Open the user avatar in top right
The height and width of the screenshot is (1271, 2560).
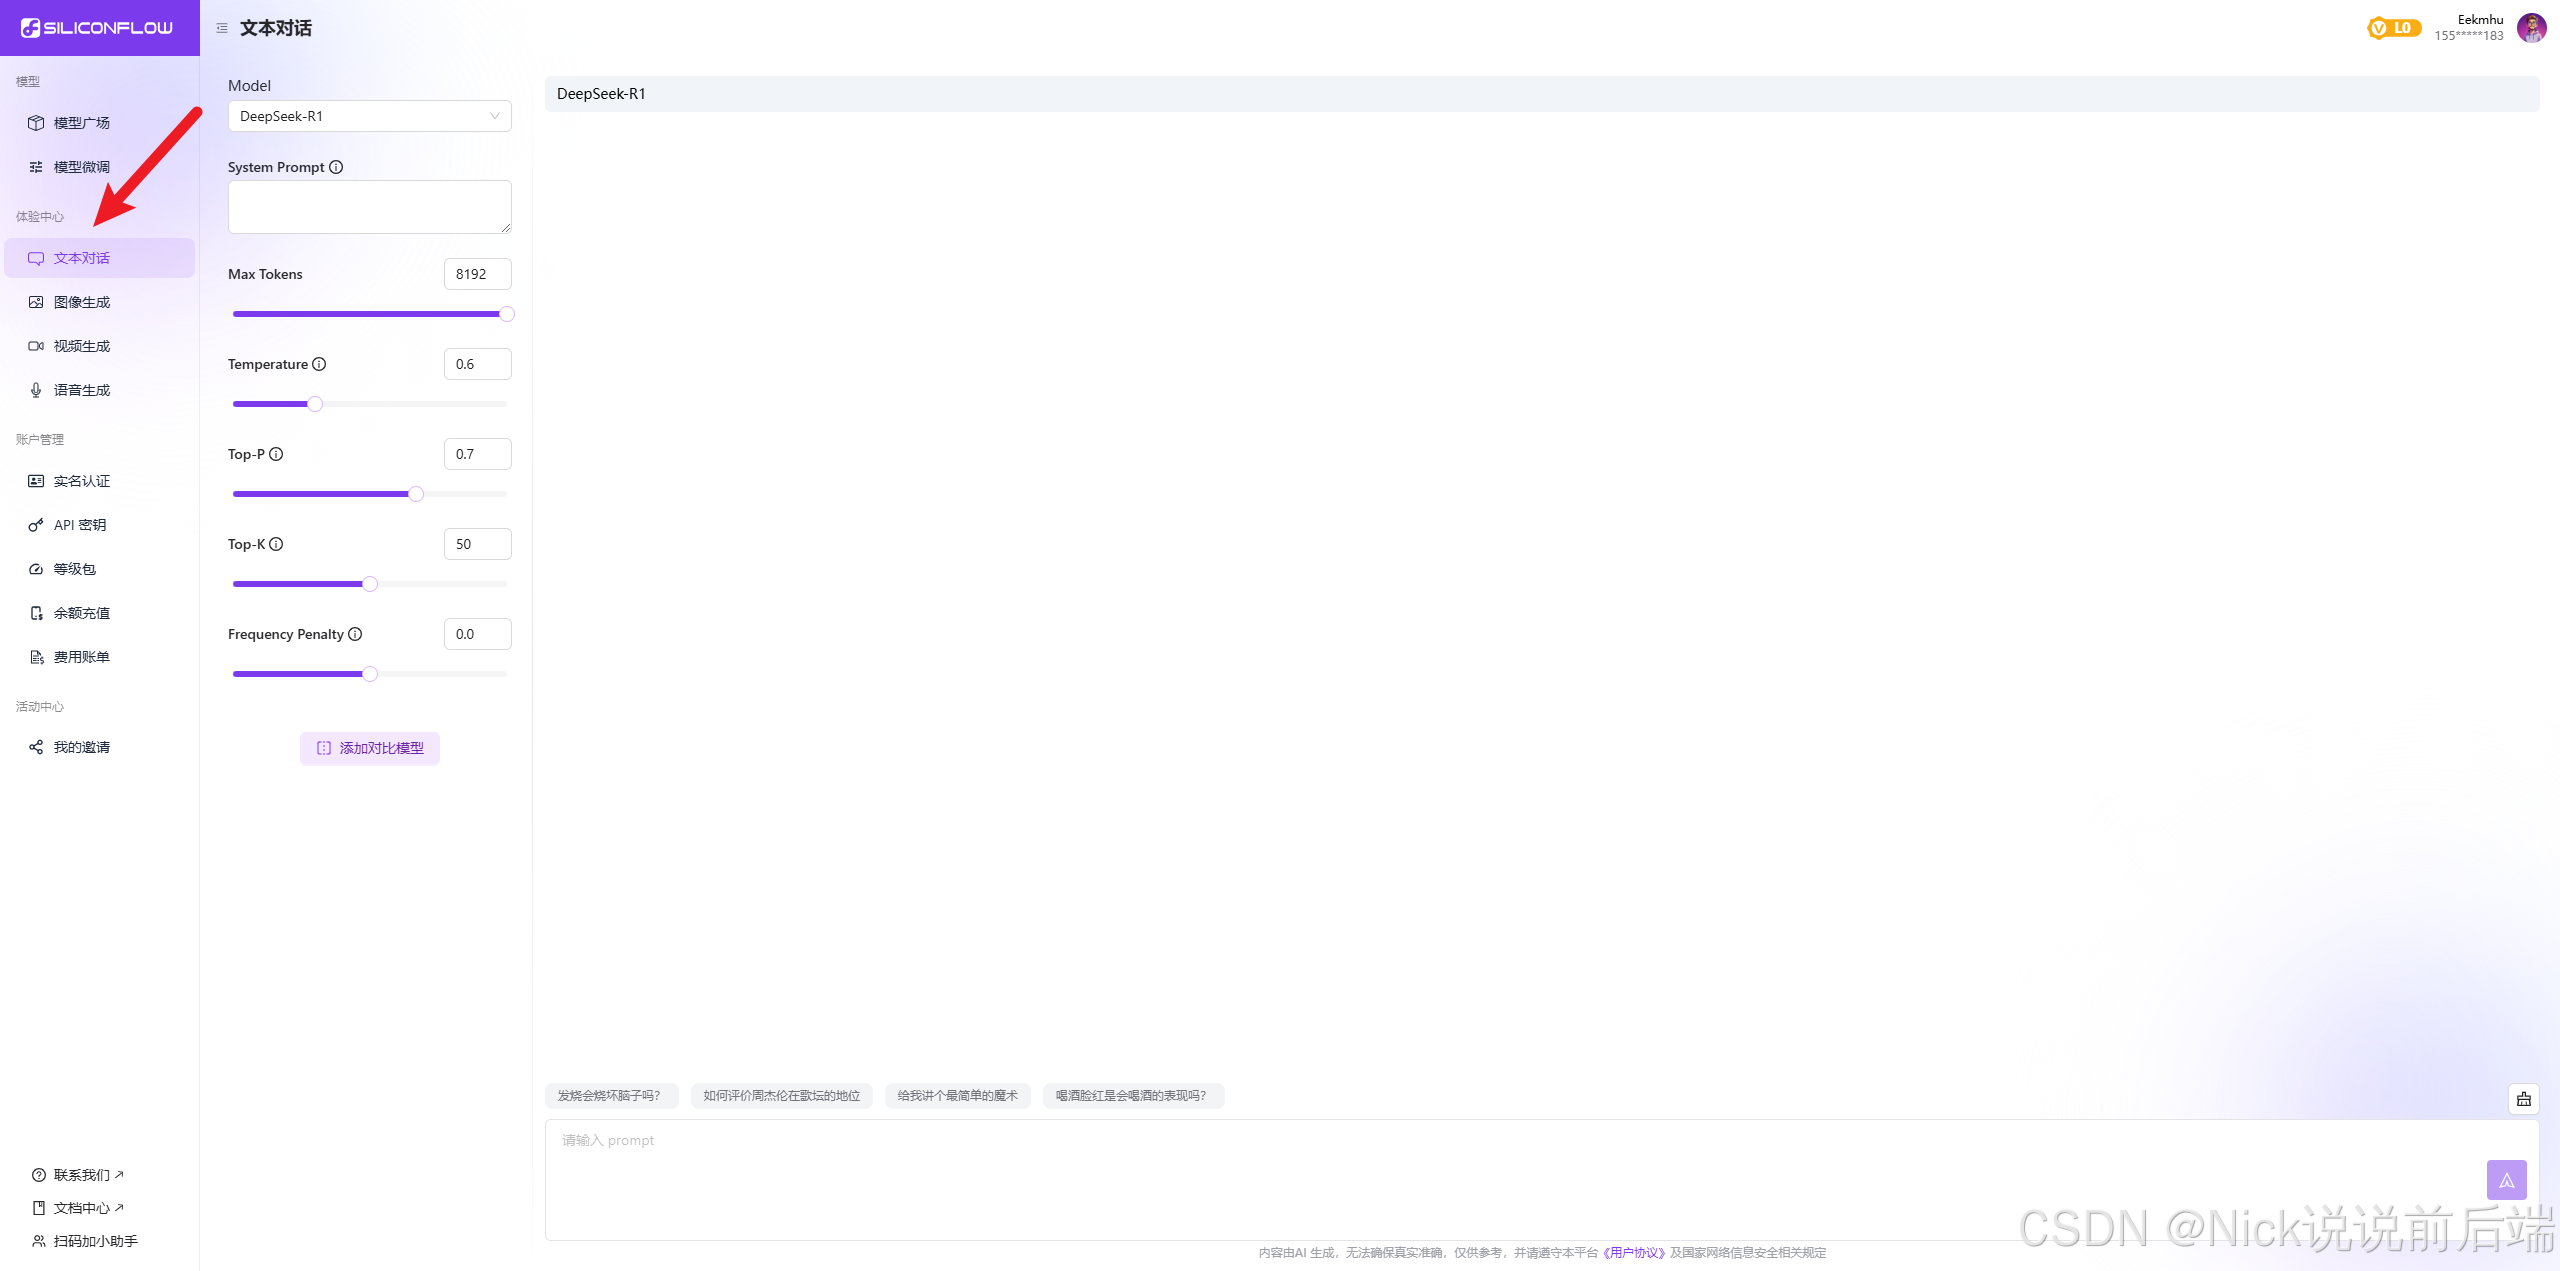pos(2531,28)
